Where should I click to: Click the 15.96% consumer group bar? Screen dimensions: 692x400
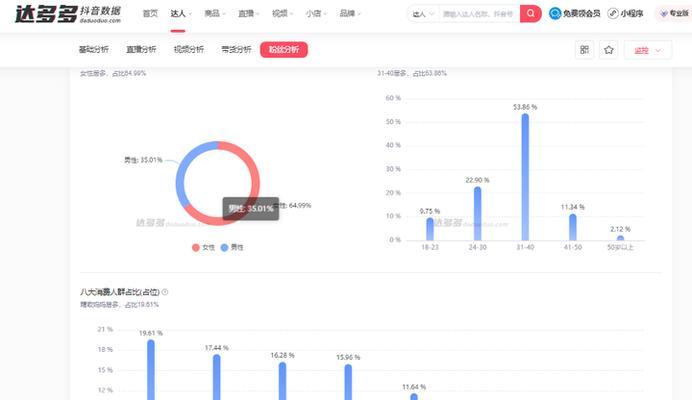[348, 382]
